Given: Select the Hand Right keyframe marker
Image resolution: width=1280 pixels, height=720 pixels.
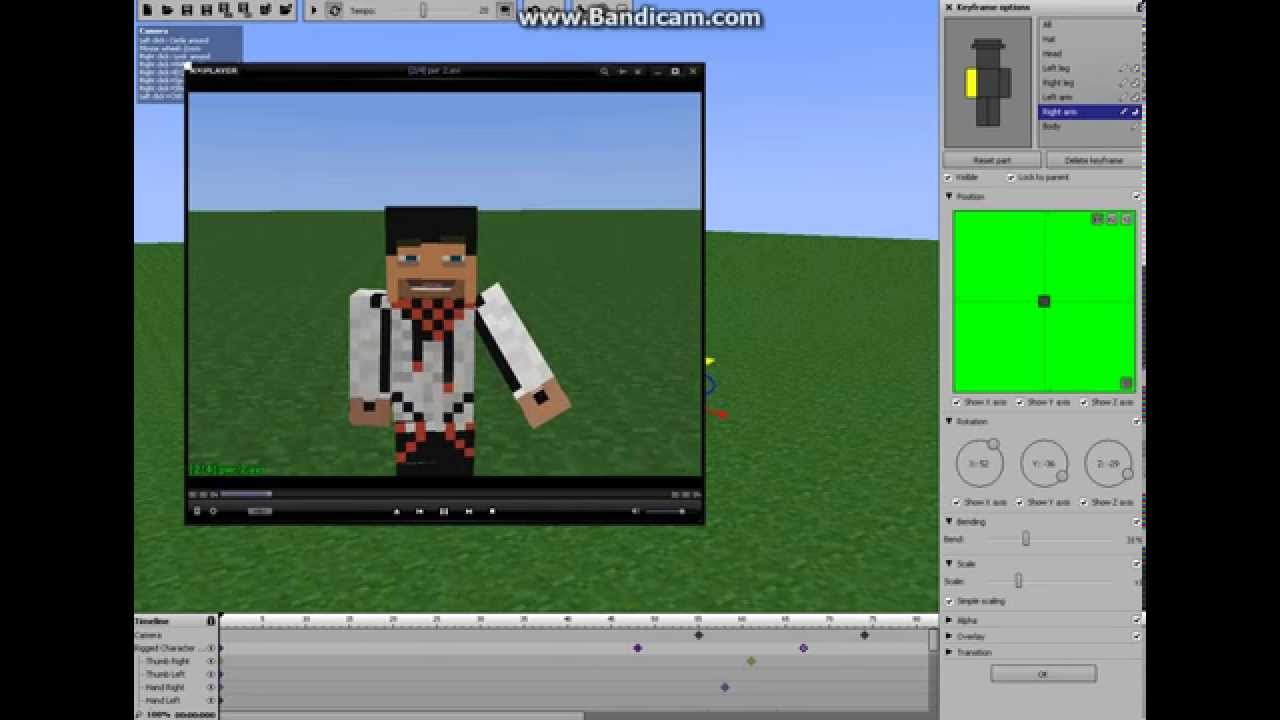Looking at the screenshot, I should pos(725,687).
